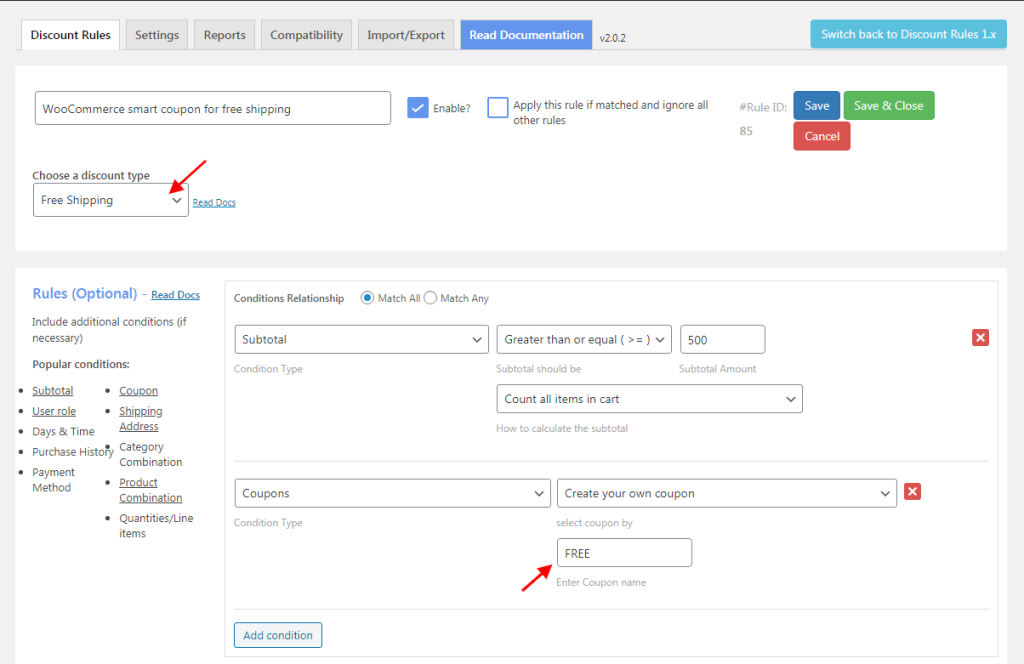1024x664 pixels.
Task: Click the 'Quantities/Line items' list entry
Action: coord(156,526)
